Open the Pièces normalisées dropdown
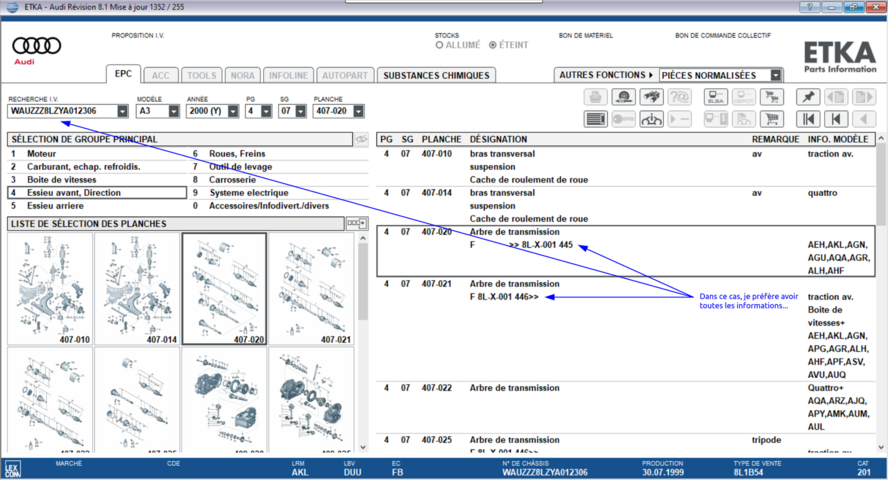888x480 pixels. (x=776, y=75)
